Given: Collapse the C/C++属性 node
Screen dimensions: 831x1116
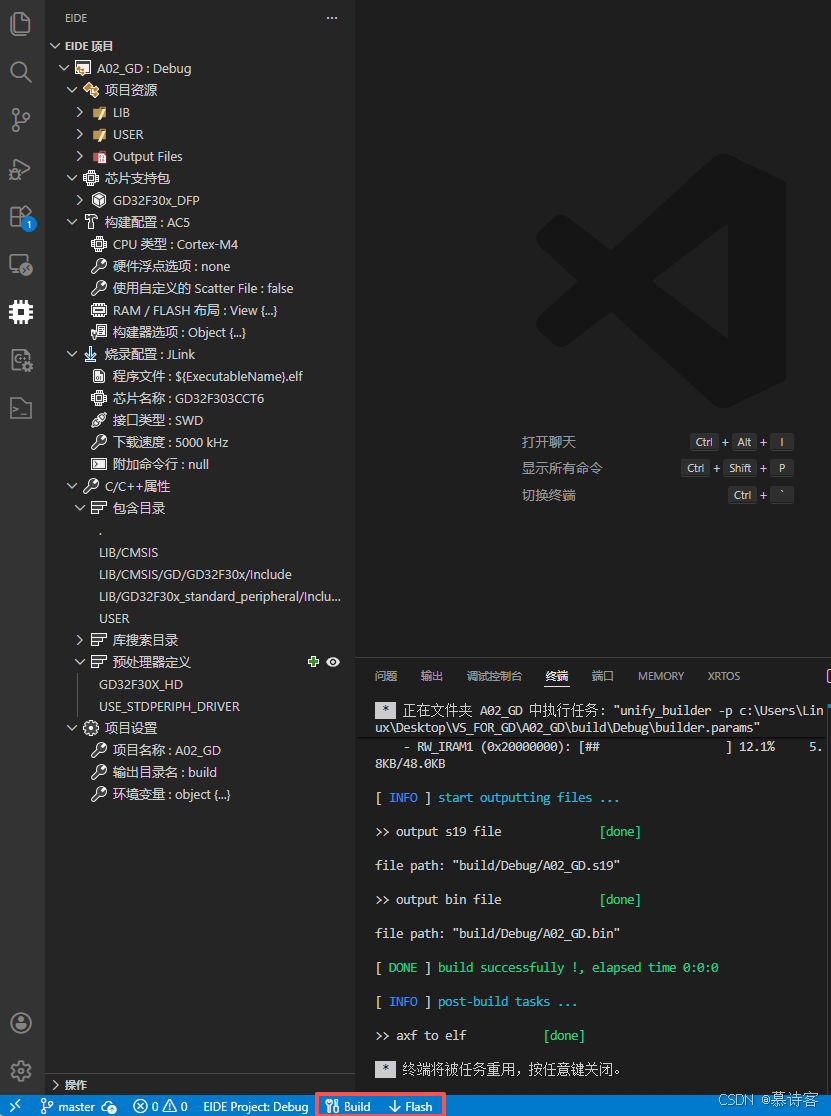Looking at the screenshot, I should pyautogui.click(x=72, y=487).
